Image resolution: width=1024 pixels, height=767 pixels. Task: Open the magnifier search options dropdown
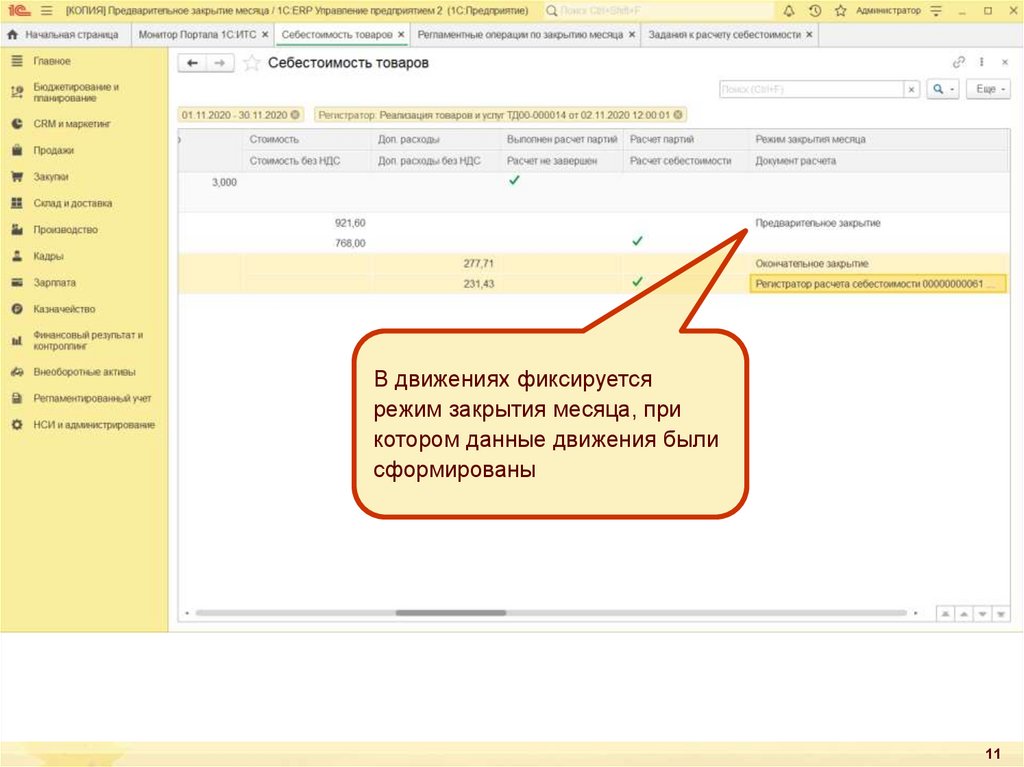[x=942, y=89]
